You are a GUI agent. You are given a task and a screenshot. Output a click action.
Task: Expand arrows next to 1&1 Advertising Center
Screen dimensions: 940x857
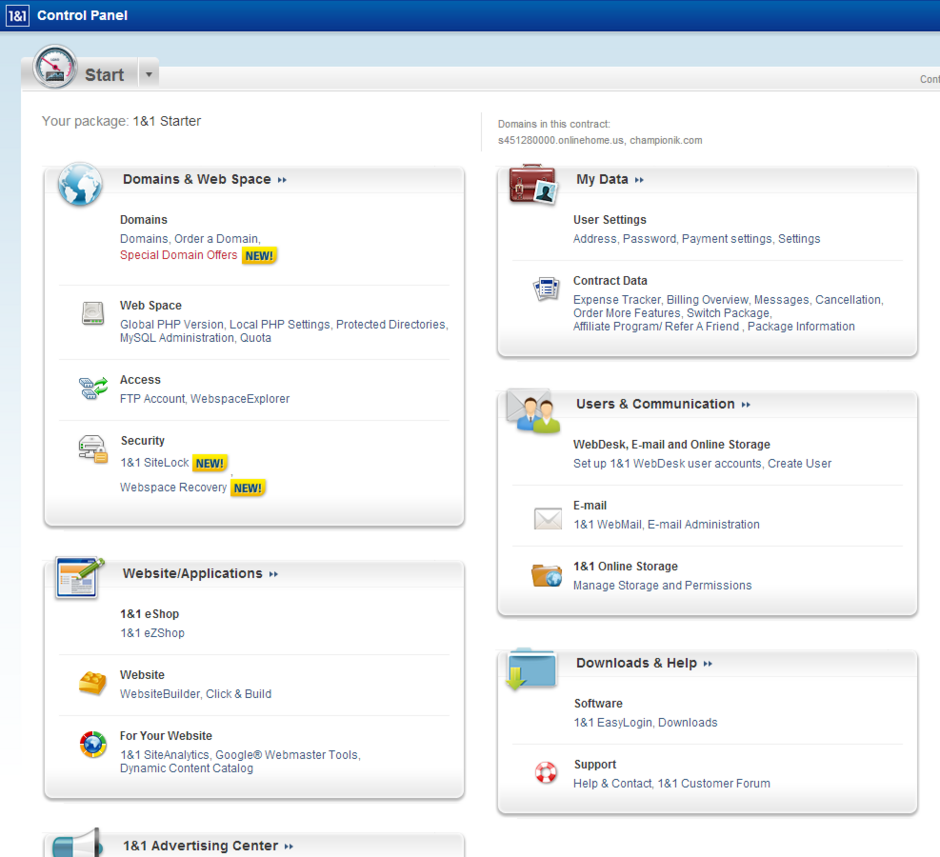[289, 846]
